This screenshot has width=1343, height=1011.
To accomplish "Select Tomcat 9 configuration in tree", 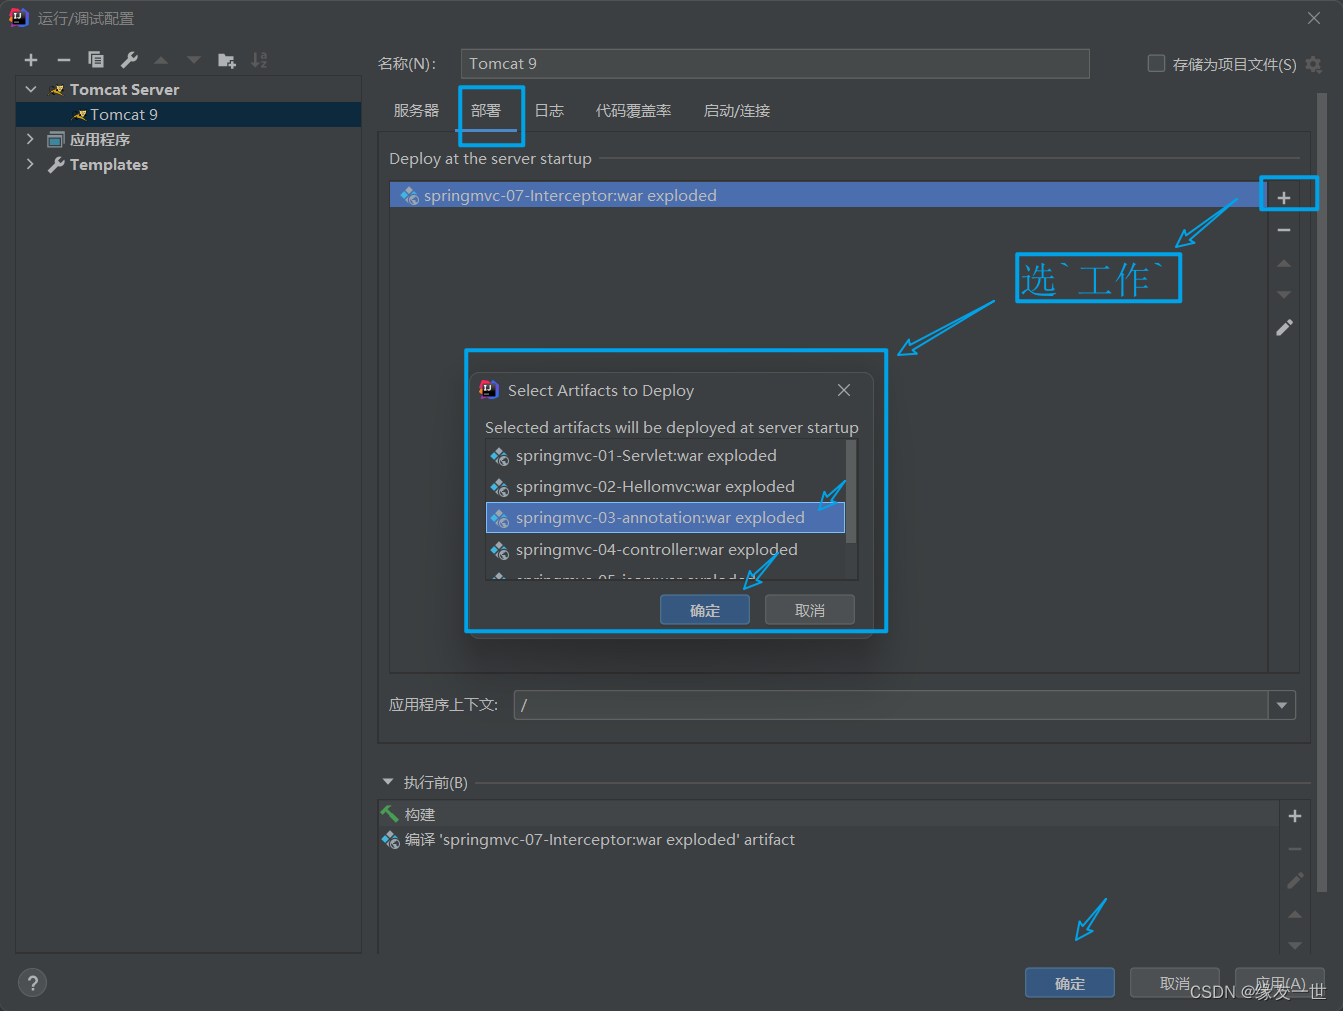I will coord(188,114).
